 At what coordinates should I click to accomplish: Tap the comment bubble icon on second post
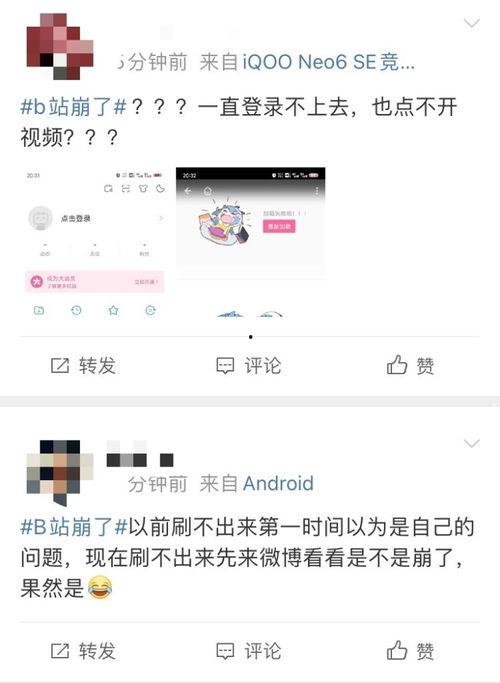click(x=225, y=652)
